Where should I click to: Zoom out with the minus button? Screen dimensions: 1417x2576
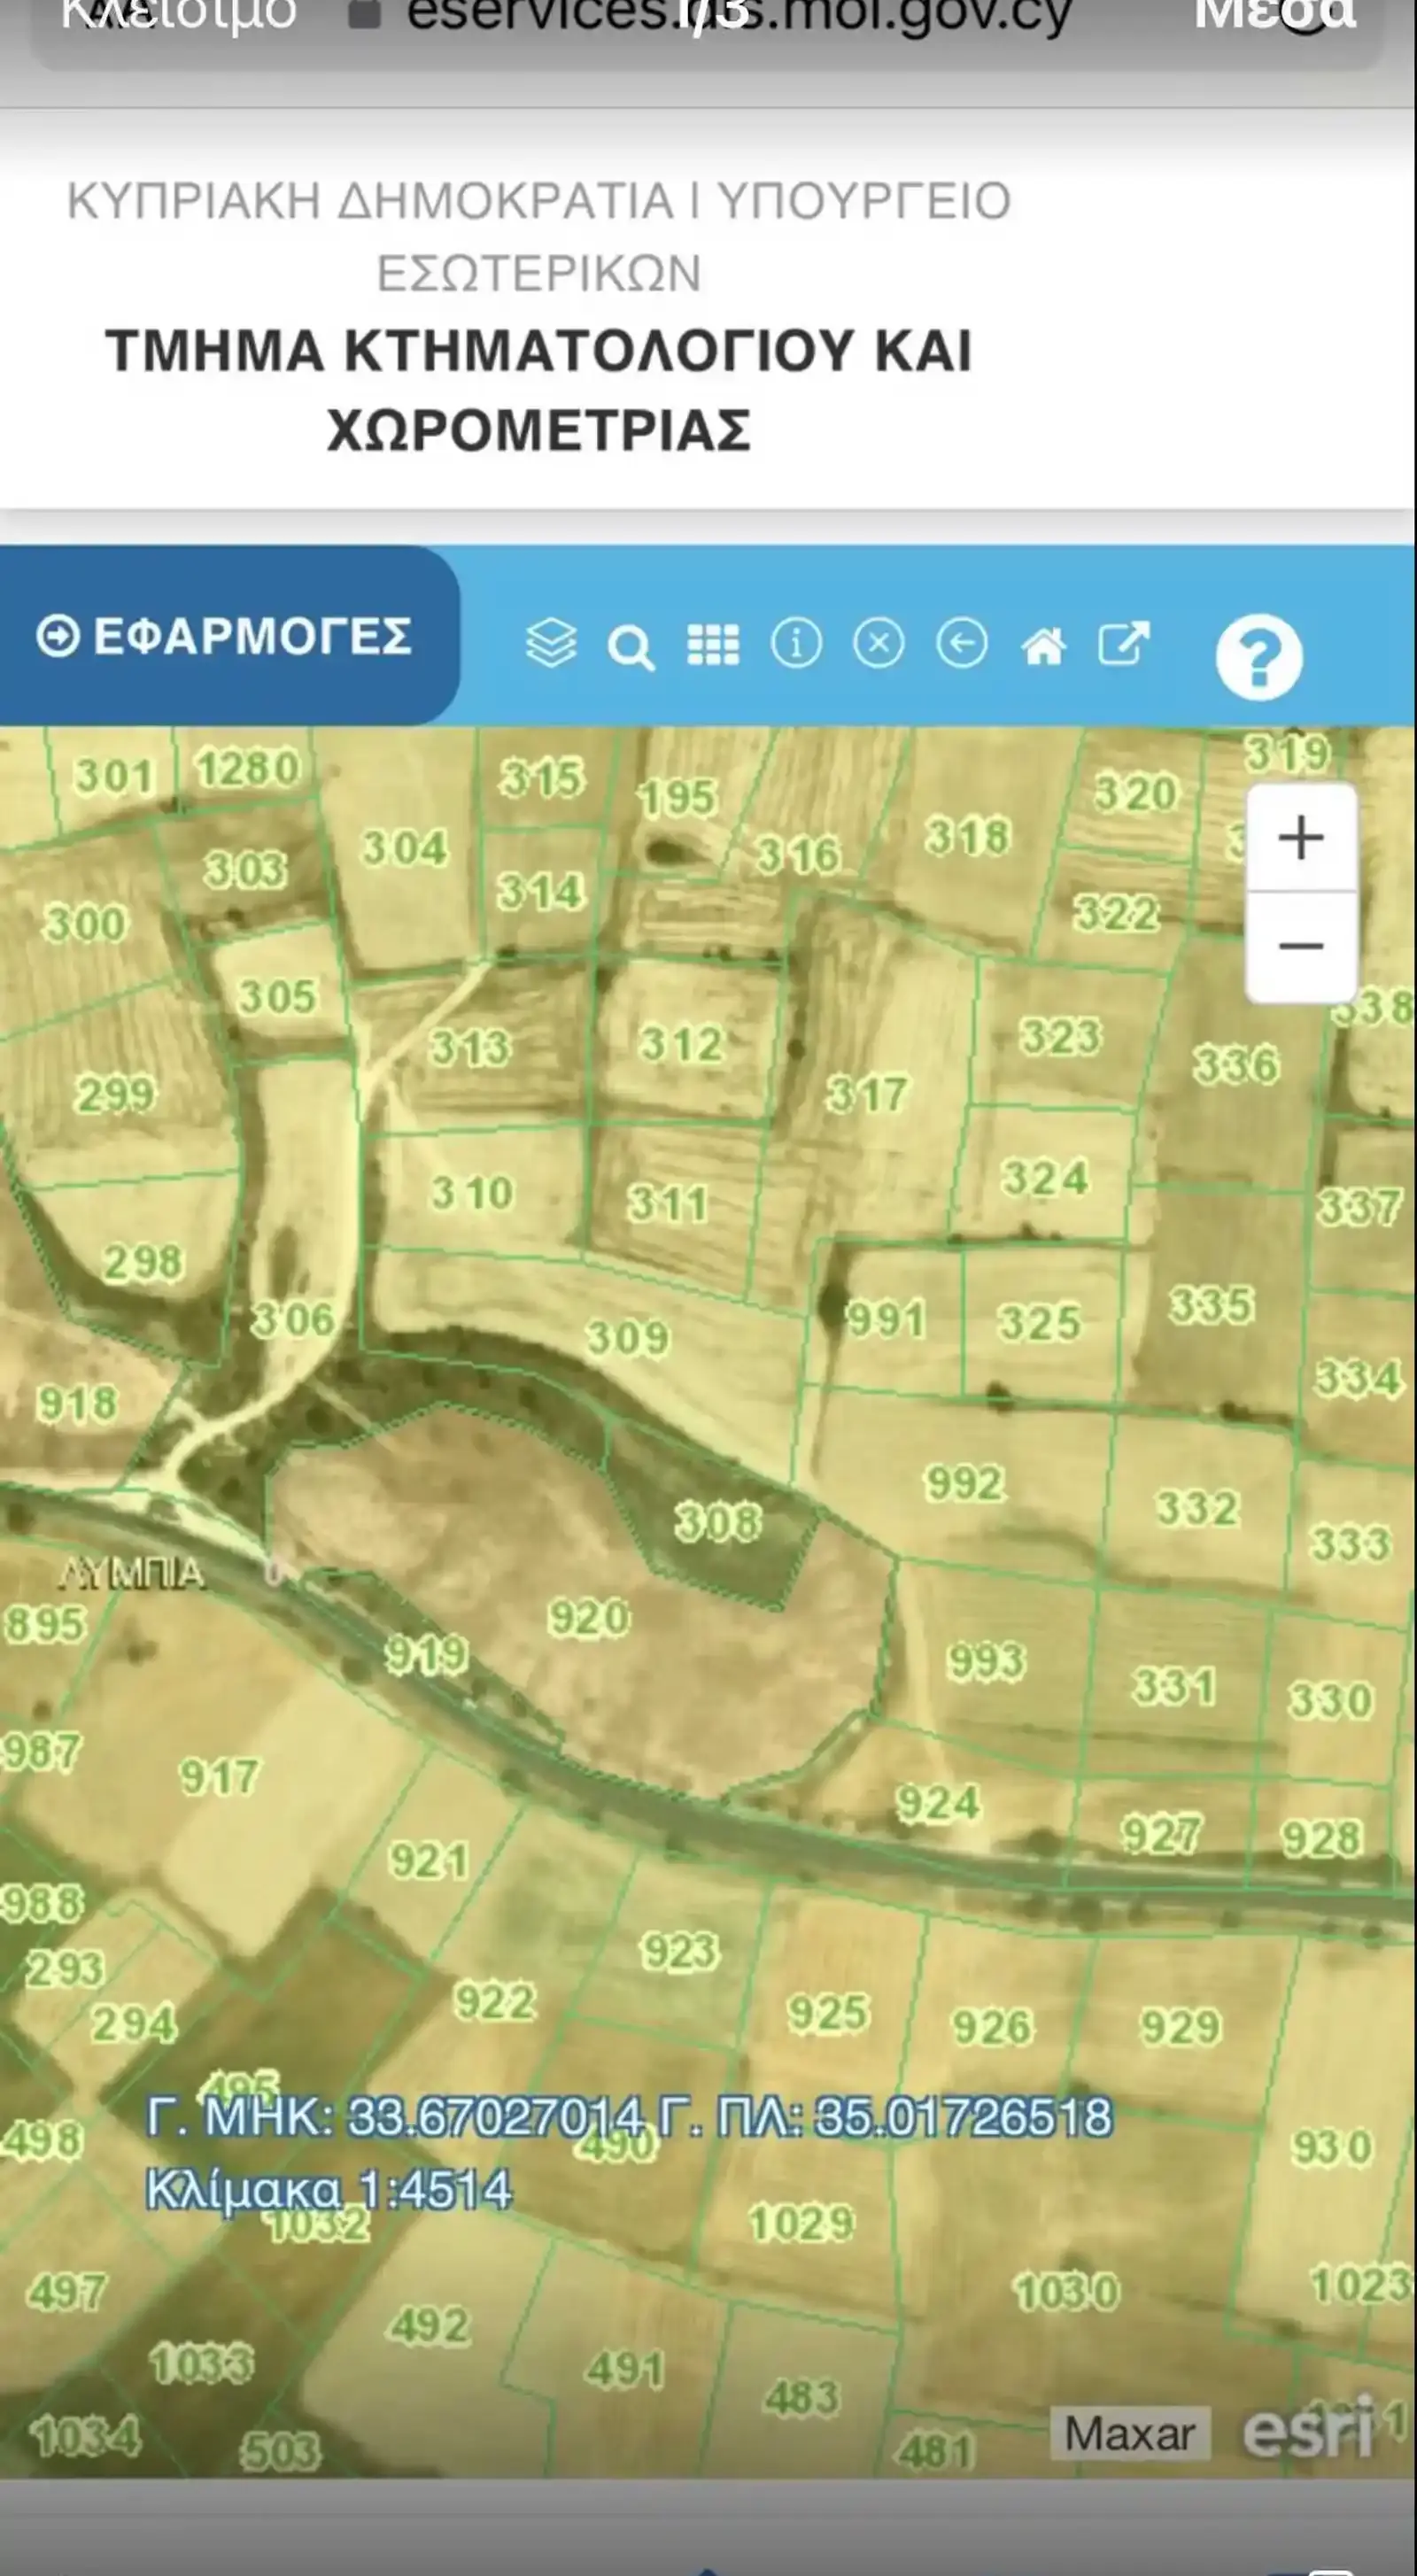click(x=1301, y=947)
